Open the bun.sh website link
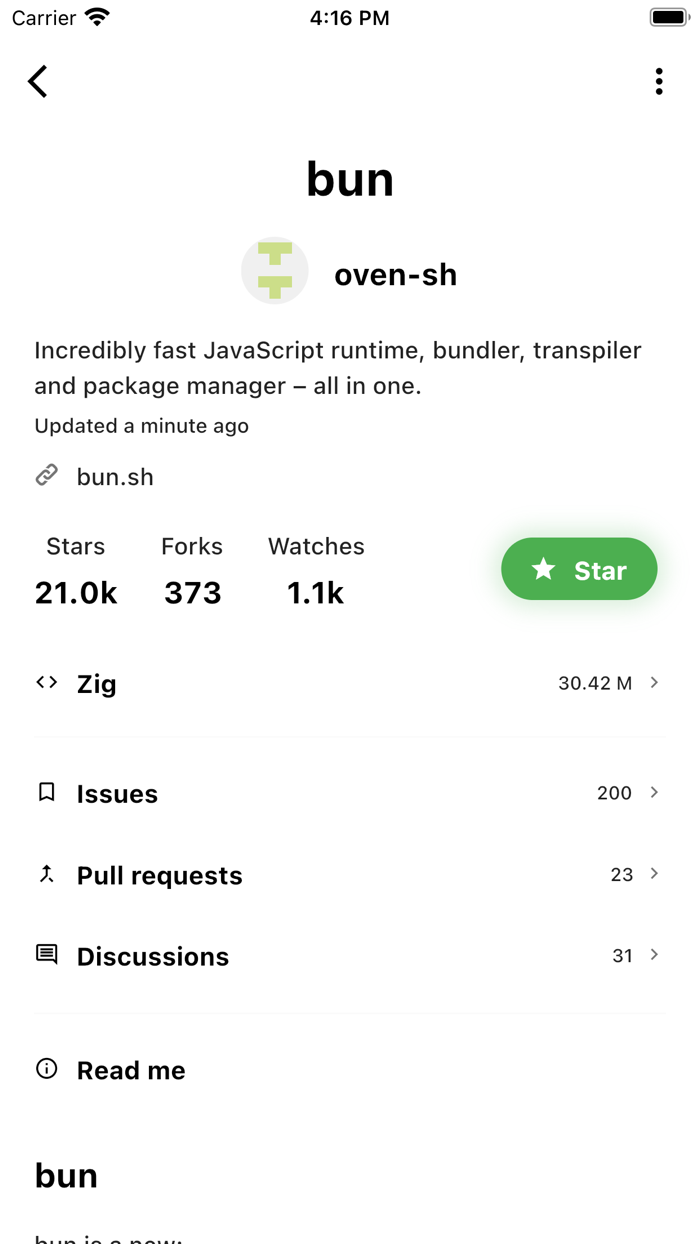The height and width of the screenshot is (1244, 700). (x=115, y=476)
